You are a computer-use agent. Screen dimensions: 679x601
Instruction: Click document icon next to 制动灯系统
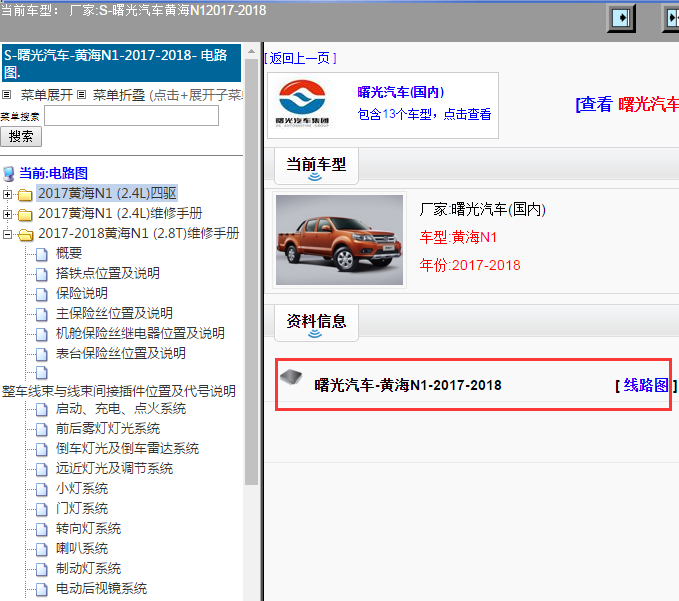click(42, 569)
